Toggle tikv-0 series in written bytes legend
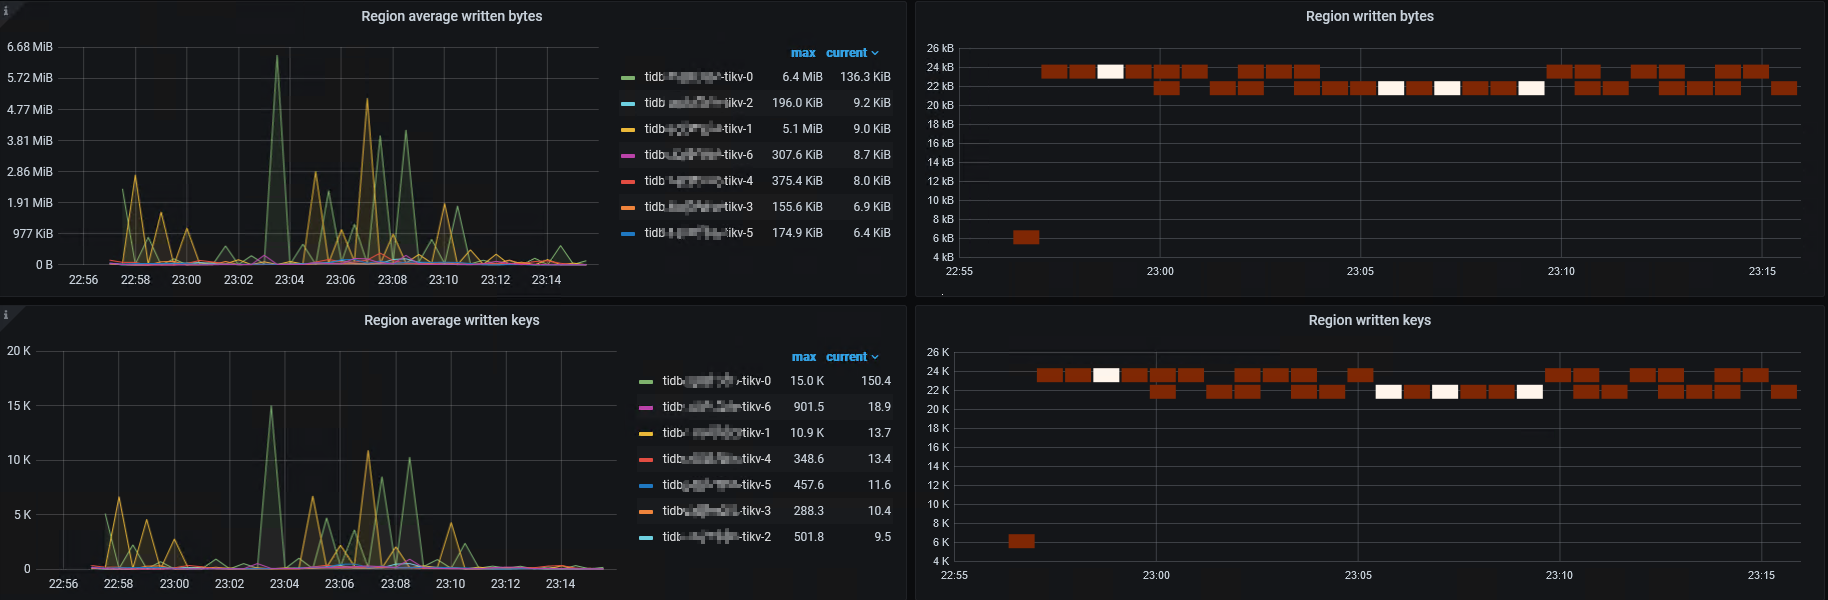The image size is (1828, 600). (x=698, y=77)
